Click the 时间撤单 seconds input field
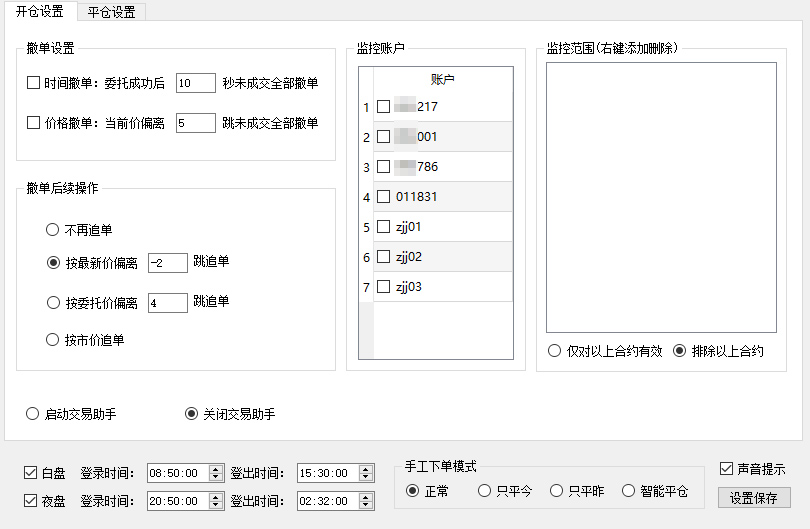The image size is (810, 529). 195,83
